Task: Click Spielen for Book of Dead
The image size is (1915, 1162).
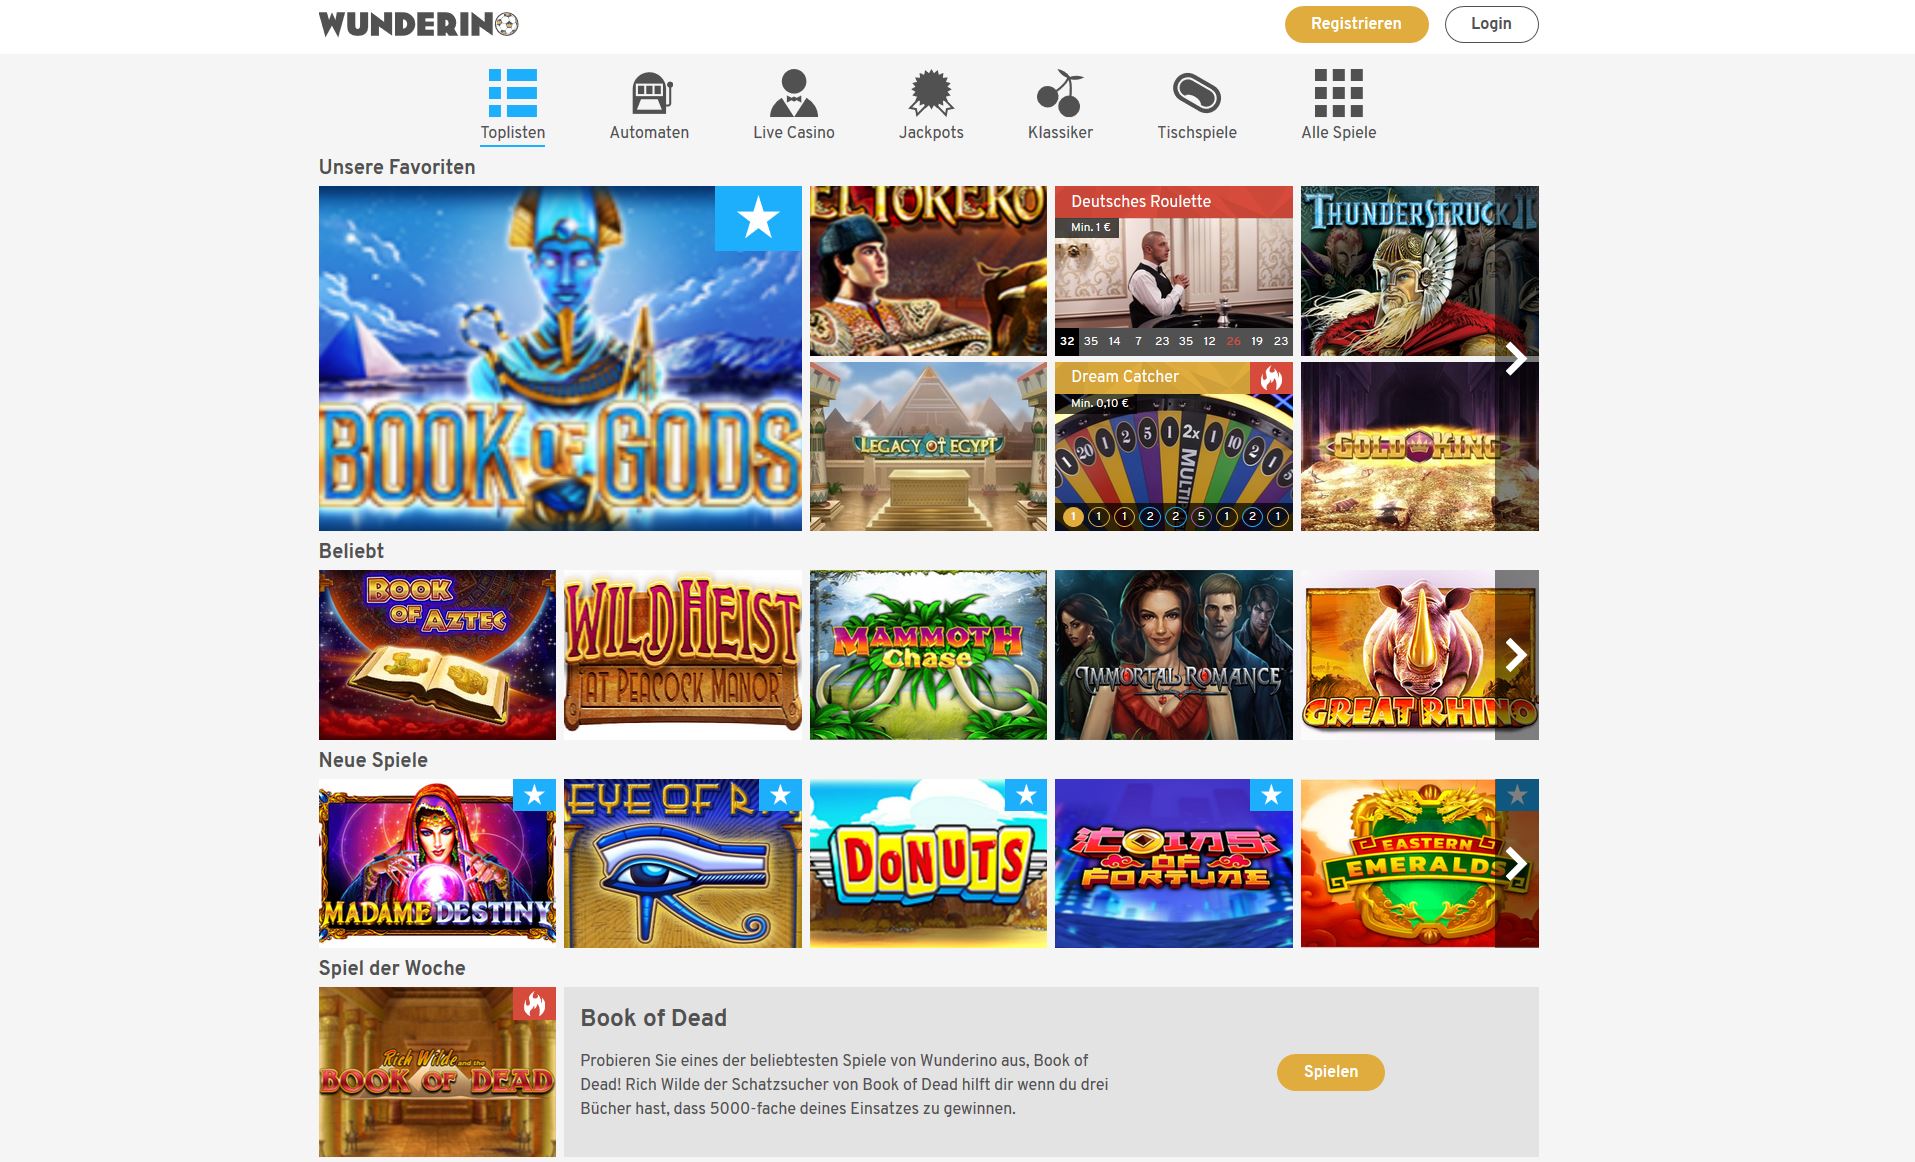Action: (x=1330, y=1072)
